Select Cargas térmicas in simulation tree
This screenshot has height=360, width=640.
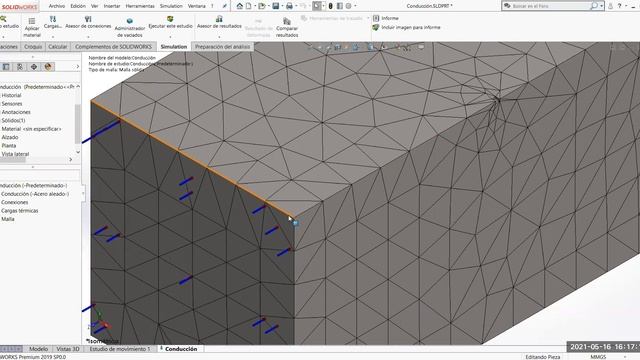[x=20, y=211]
